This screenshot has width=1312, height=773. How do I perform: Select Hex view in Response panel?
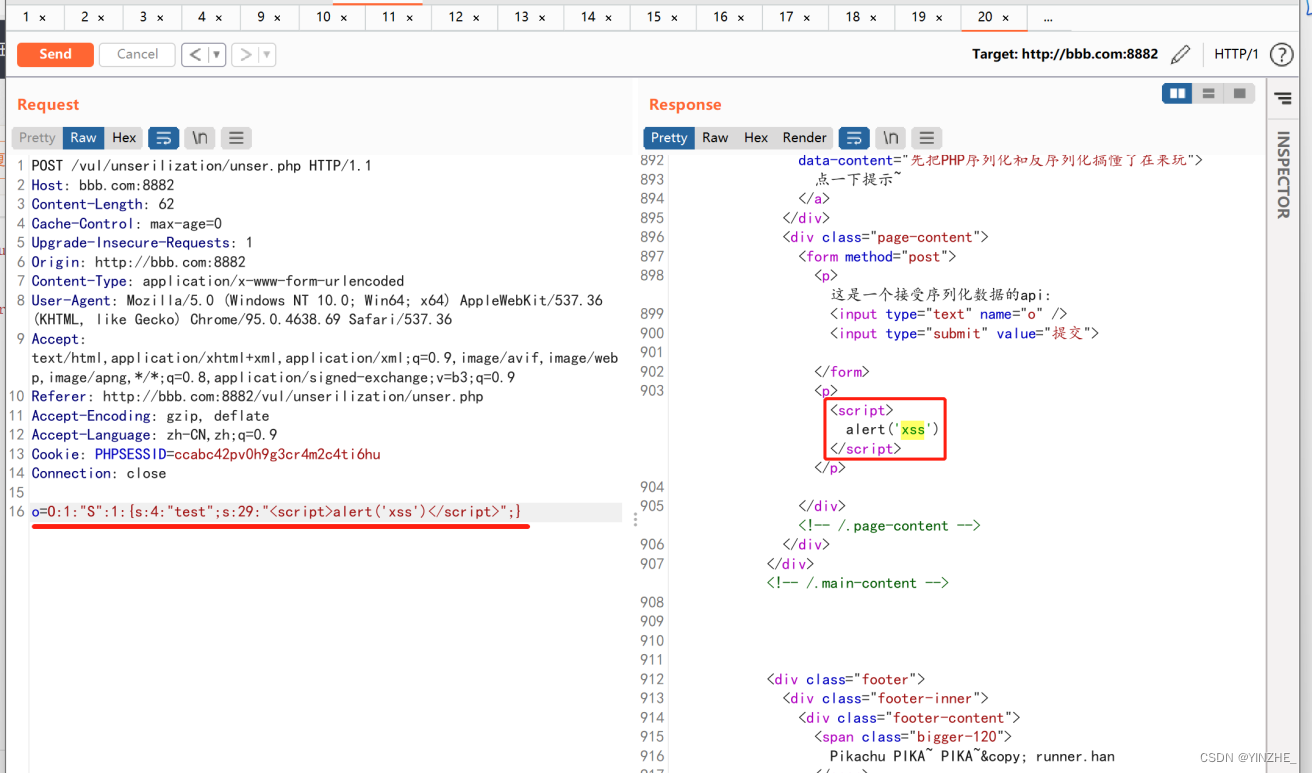tap(756, 138)
